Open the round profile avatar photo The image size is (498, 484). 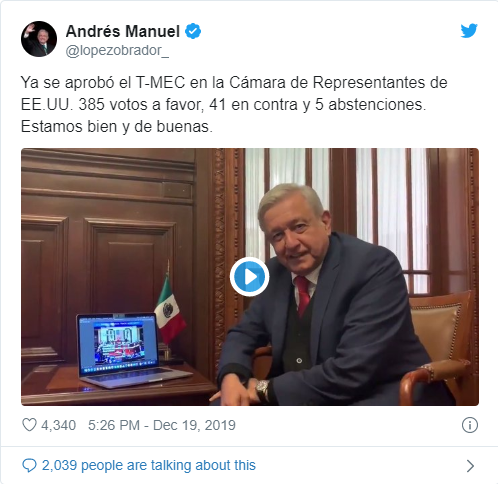point(39,39)
